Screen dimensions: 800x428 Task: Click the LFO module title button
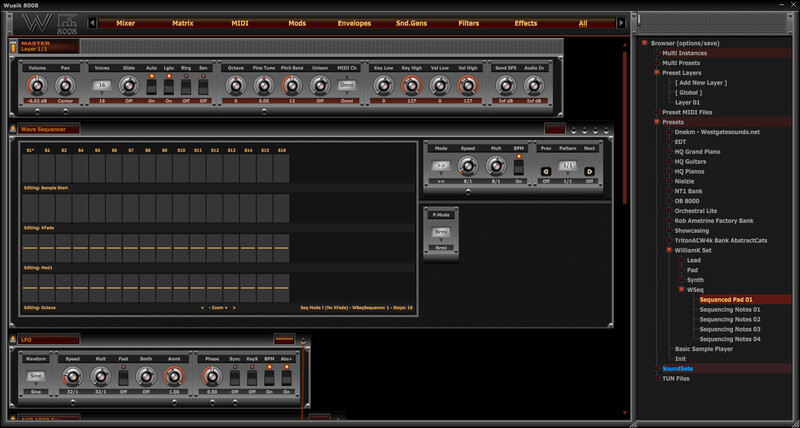[48, 339]
